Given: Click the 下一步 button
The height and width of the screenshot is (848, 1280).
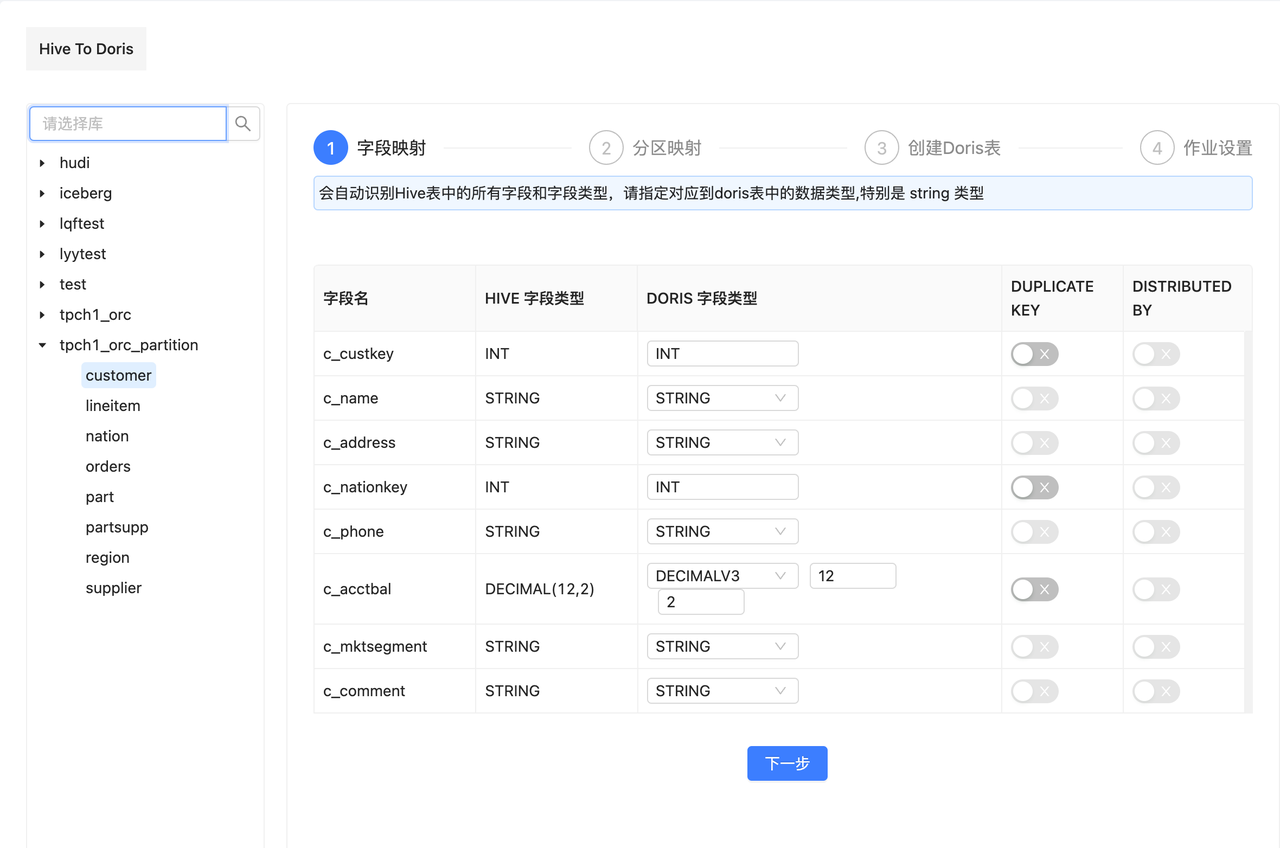Looking at the screenshot, I should pyautogui.click(x=787, y=763).
